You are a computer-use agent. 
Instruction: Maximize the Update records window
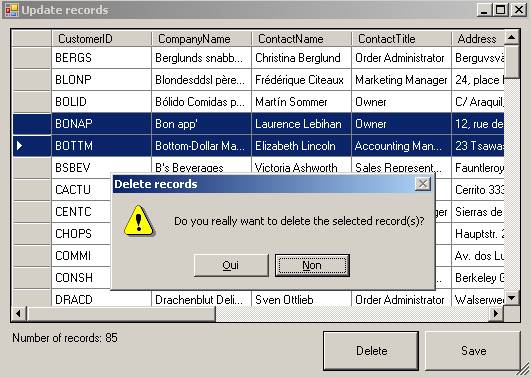point(501,9)
